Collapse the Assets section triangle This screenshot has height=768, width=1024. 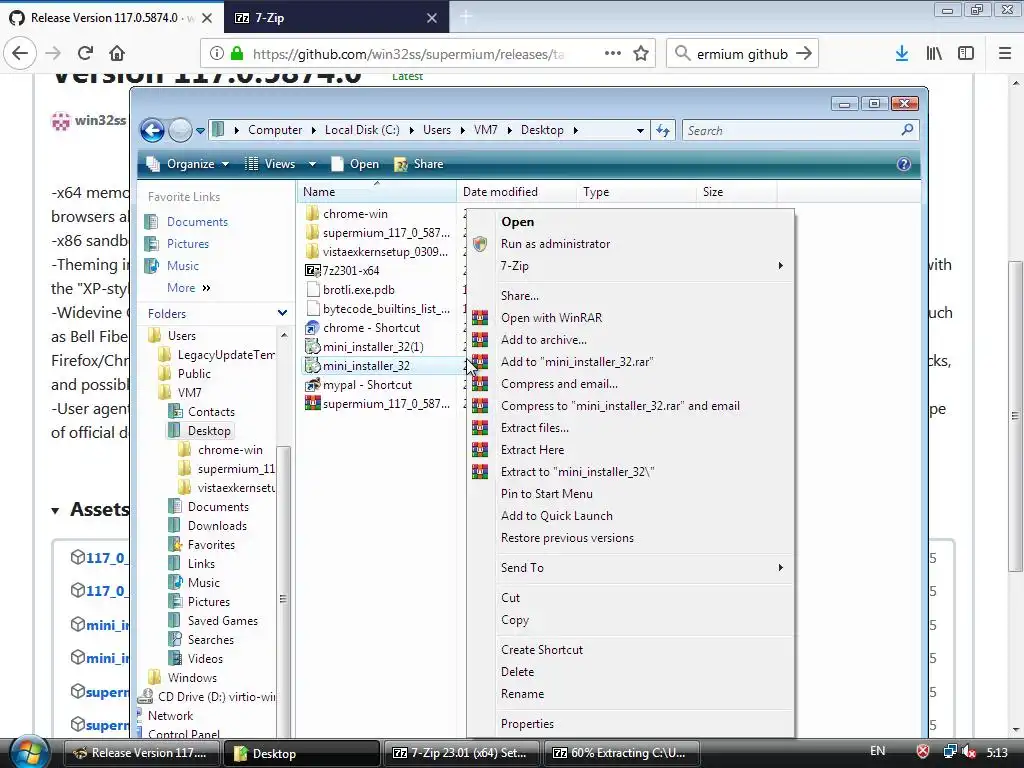56,511
